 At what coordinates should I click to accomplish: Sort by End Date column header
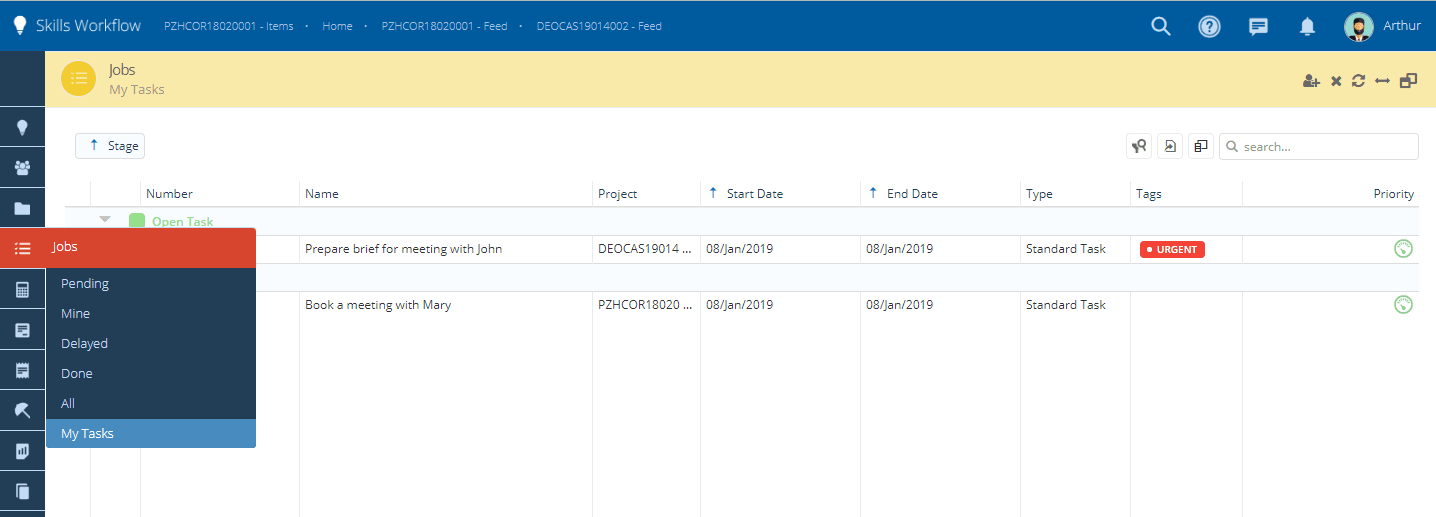click(x=911, y=194)
